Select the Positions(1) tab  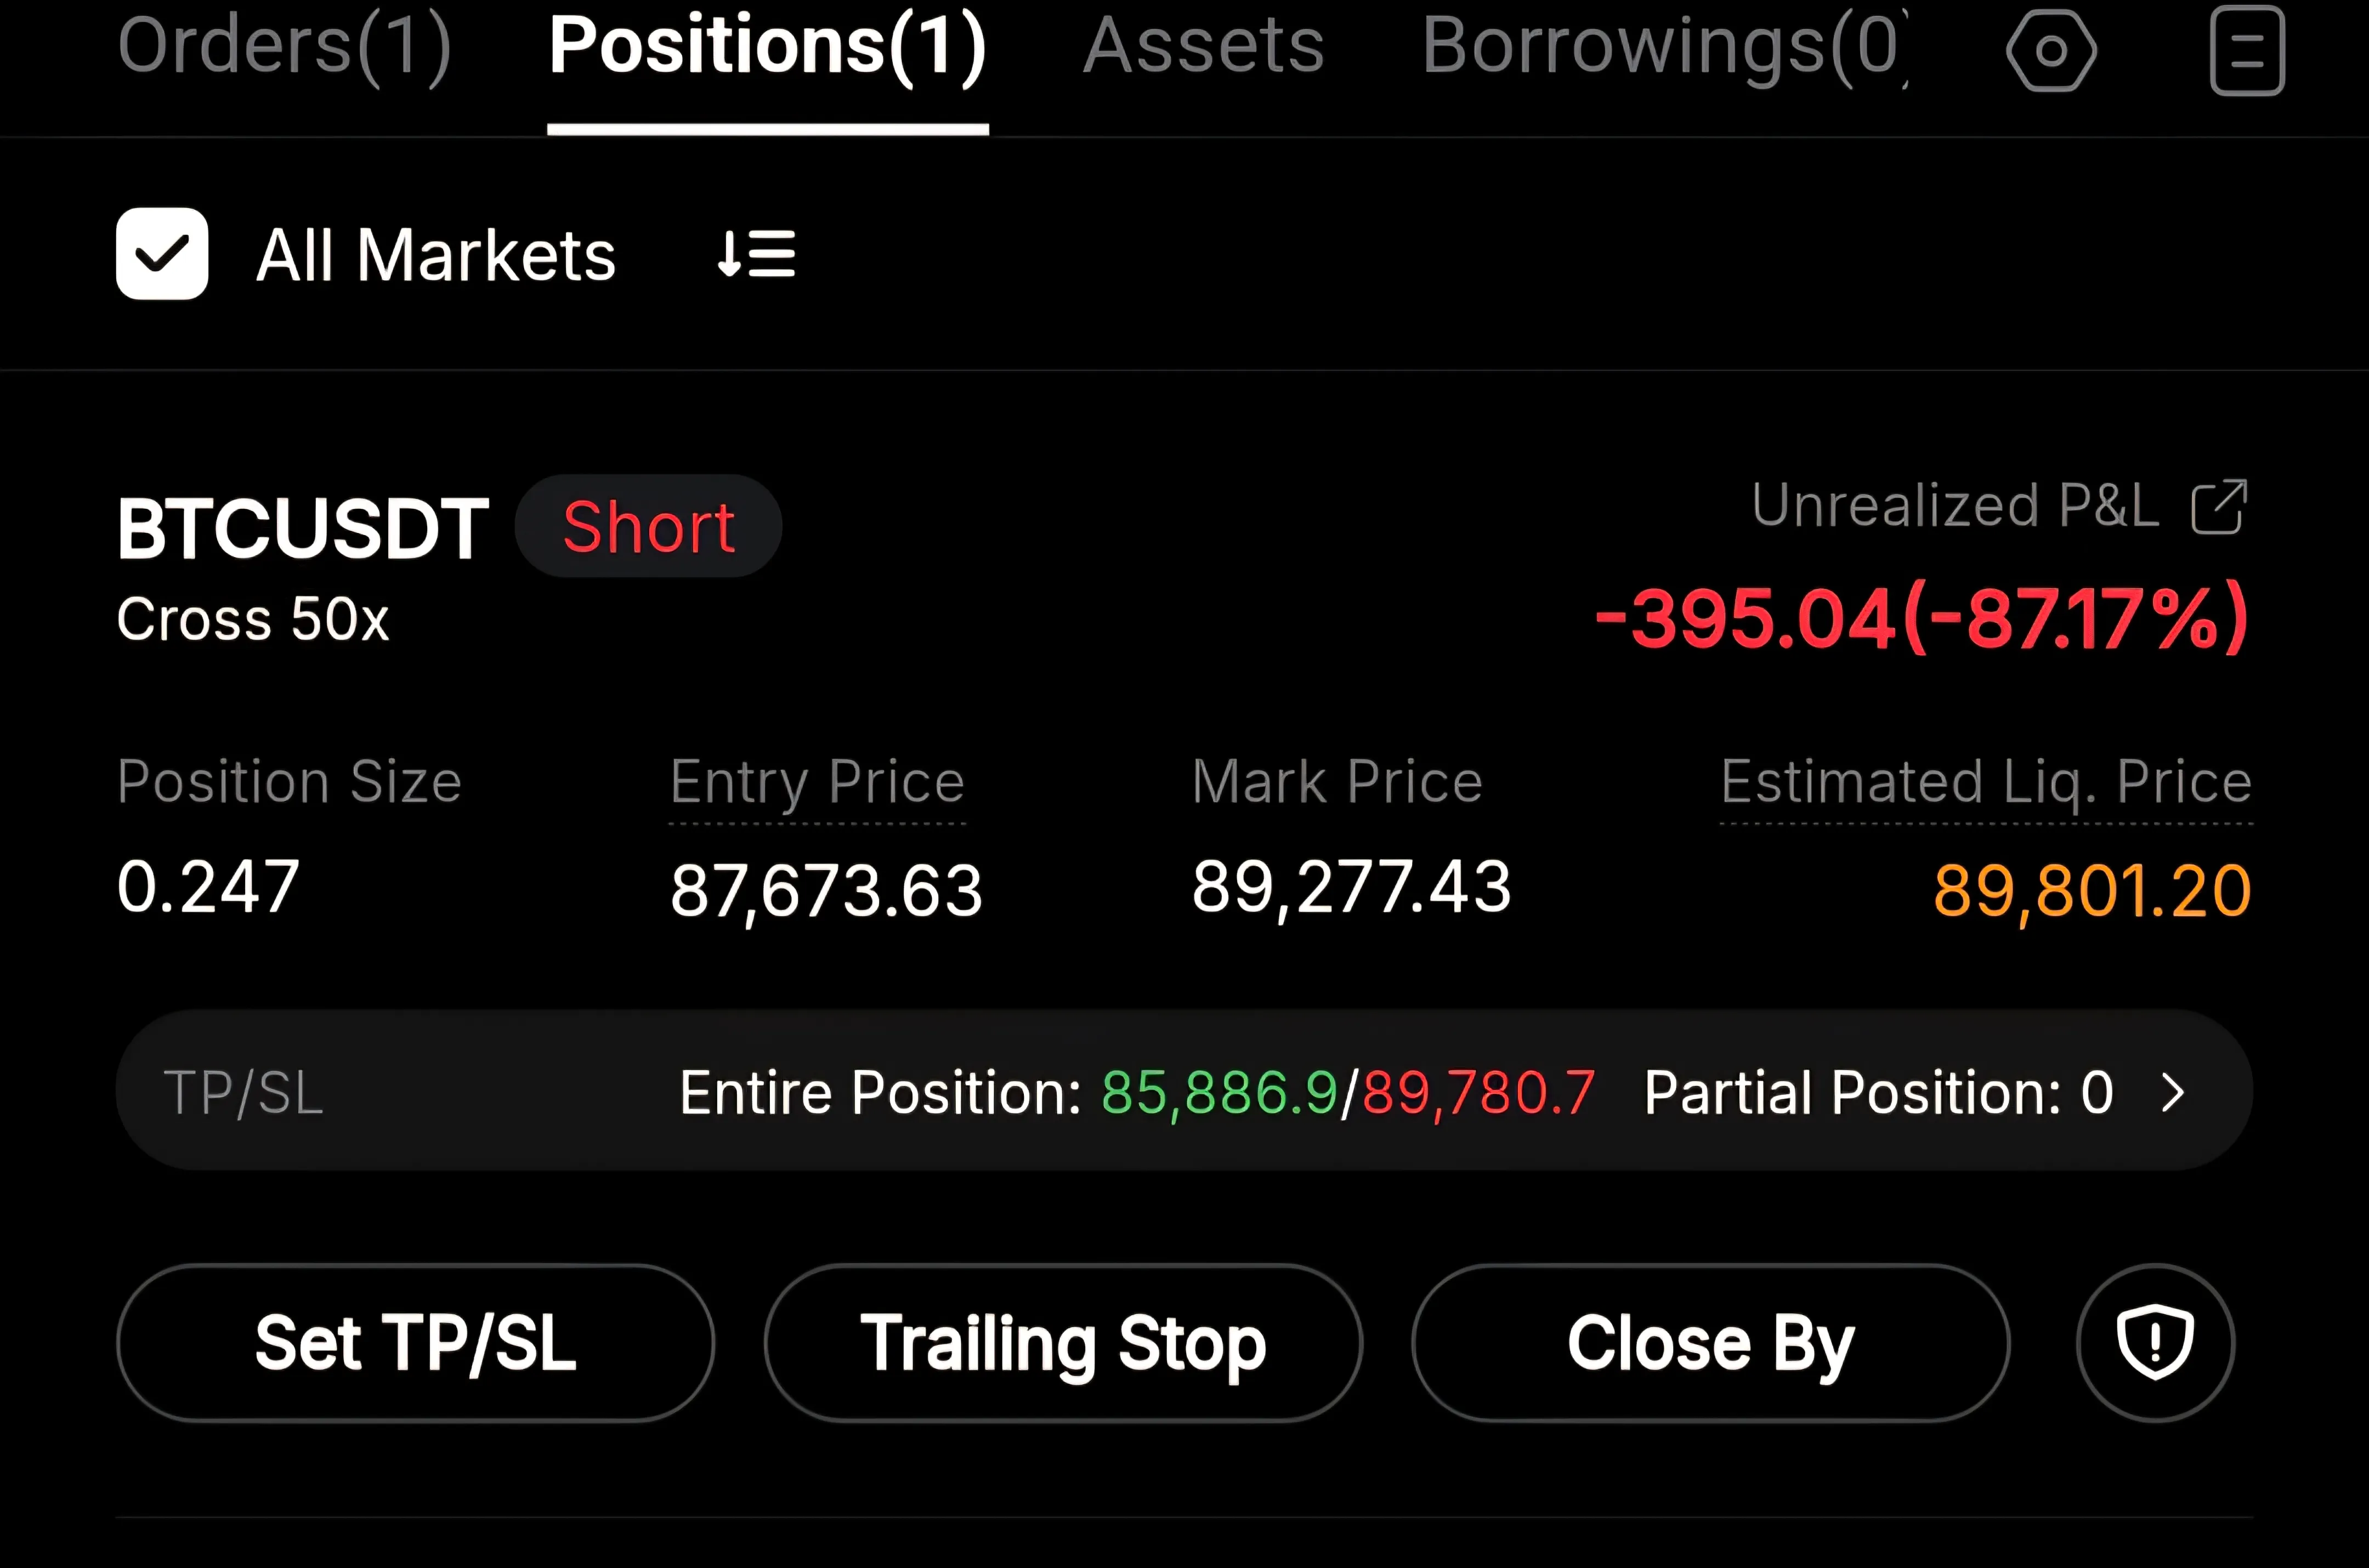(767, 46)
